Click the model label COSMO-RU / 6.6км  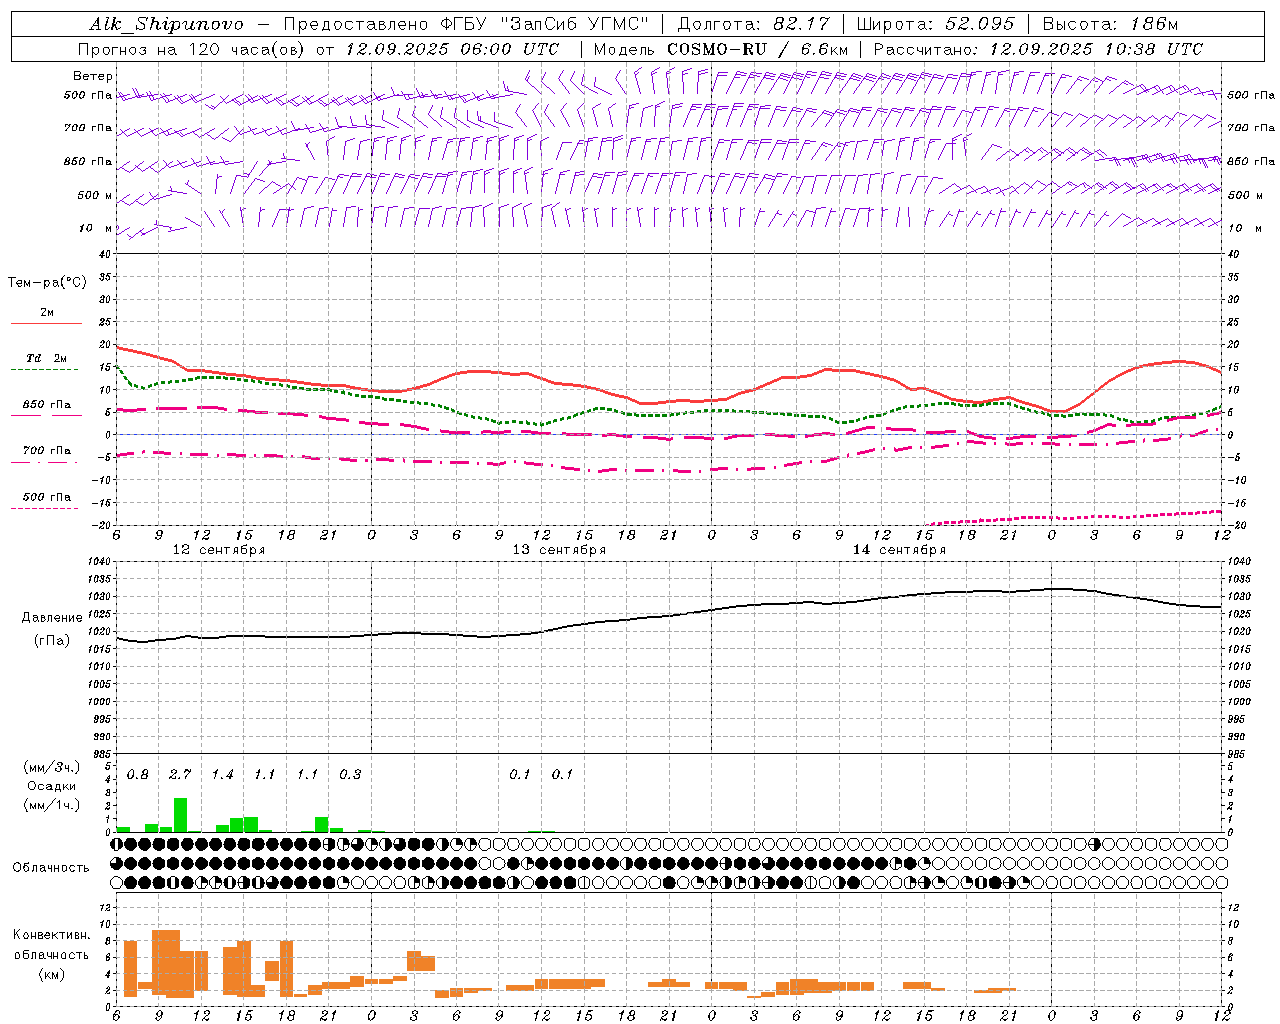pyautogui.click(x=758, y=49)
